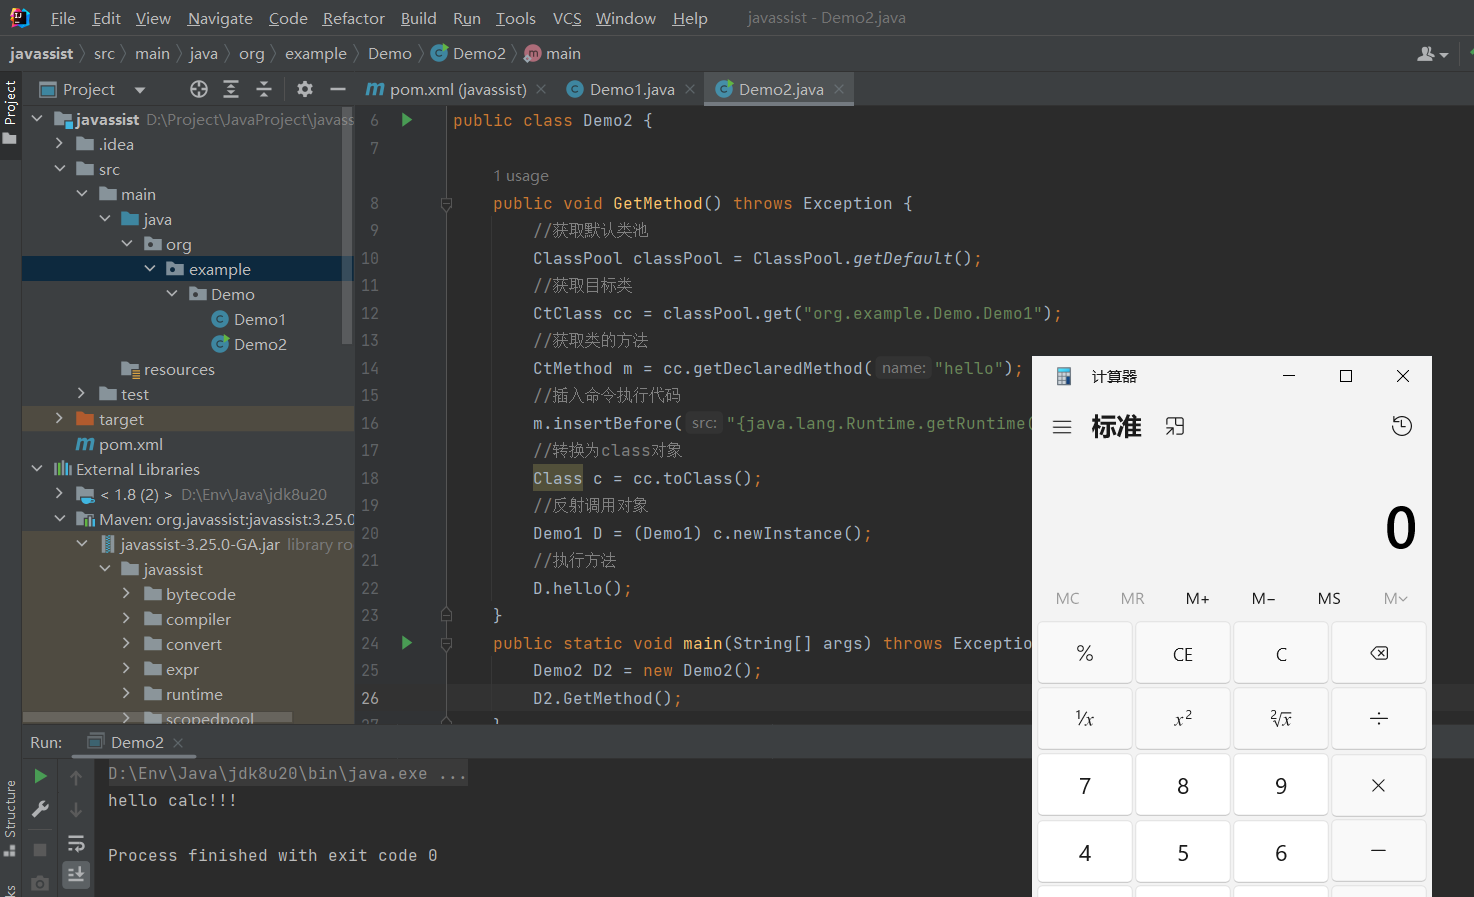1474x897 pixels.
Task: Click the calculator minus key
Action: click(1379, 851)
